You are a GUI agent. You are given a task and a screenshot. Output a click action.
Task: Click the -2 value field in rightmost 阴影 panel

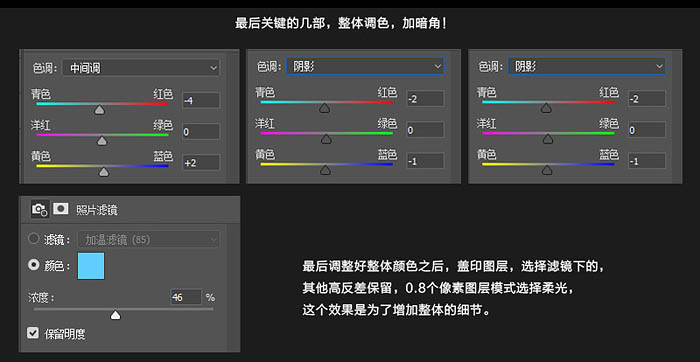pos(646,99)
